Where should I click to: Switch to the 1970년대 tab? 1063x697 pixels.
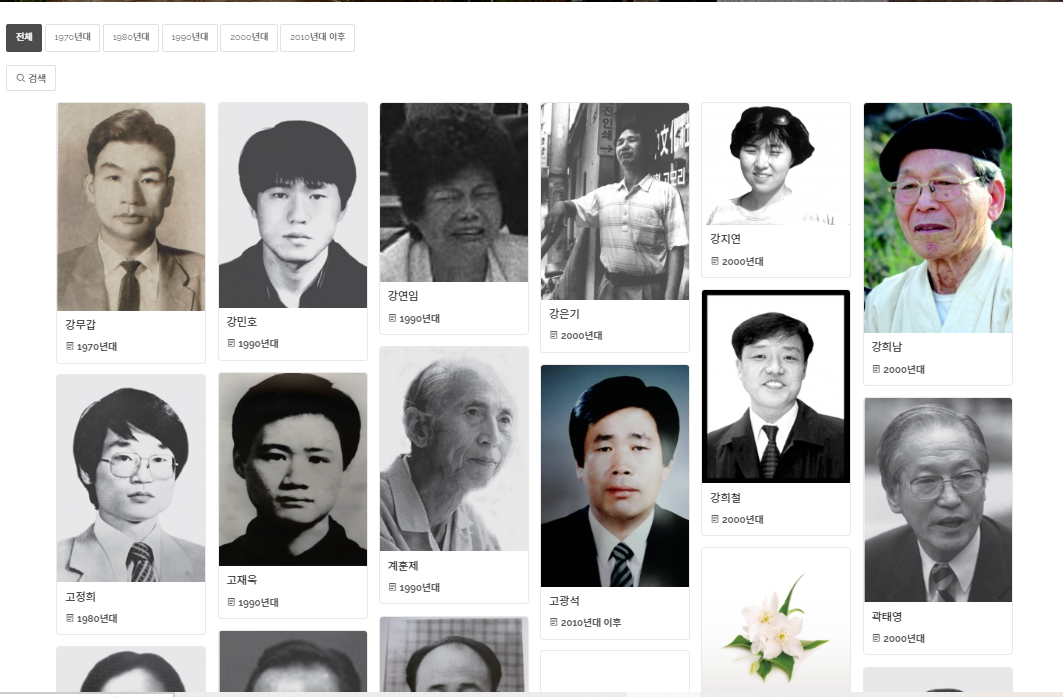tap(73, 37)
